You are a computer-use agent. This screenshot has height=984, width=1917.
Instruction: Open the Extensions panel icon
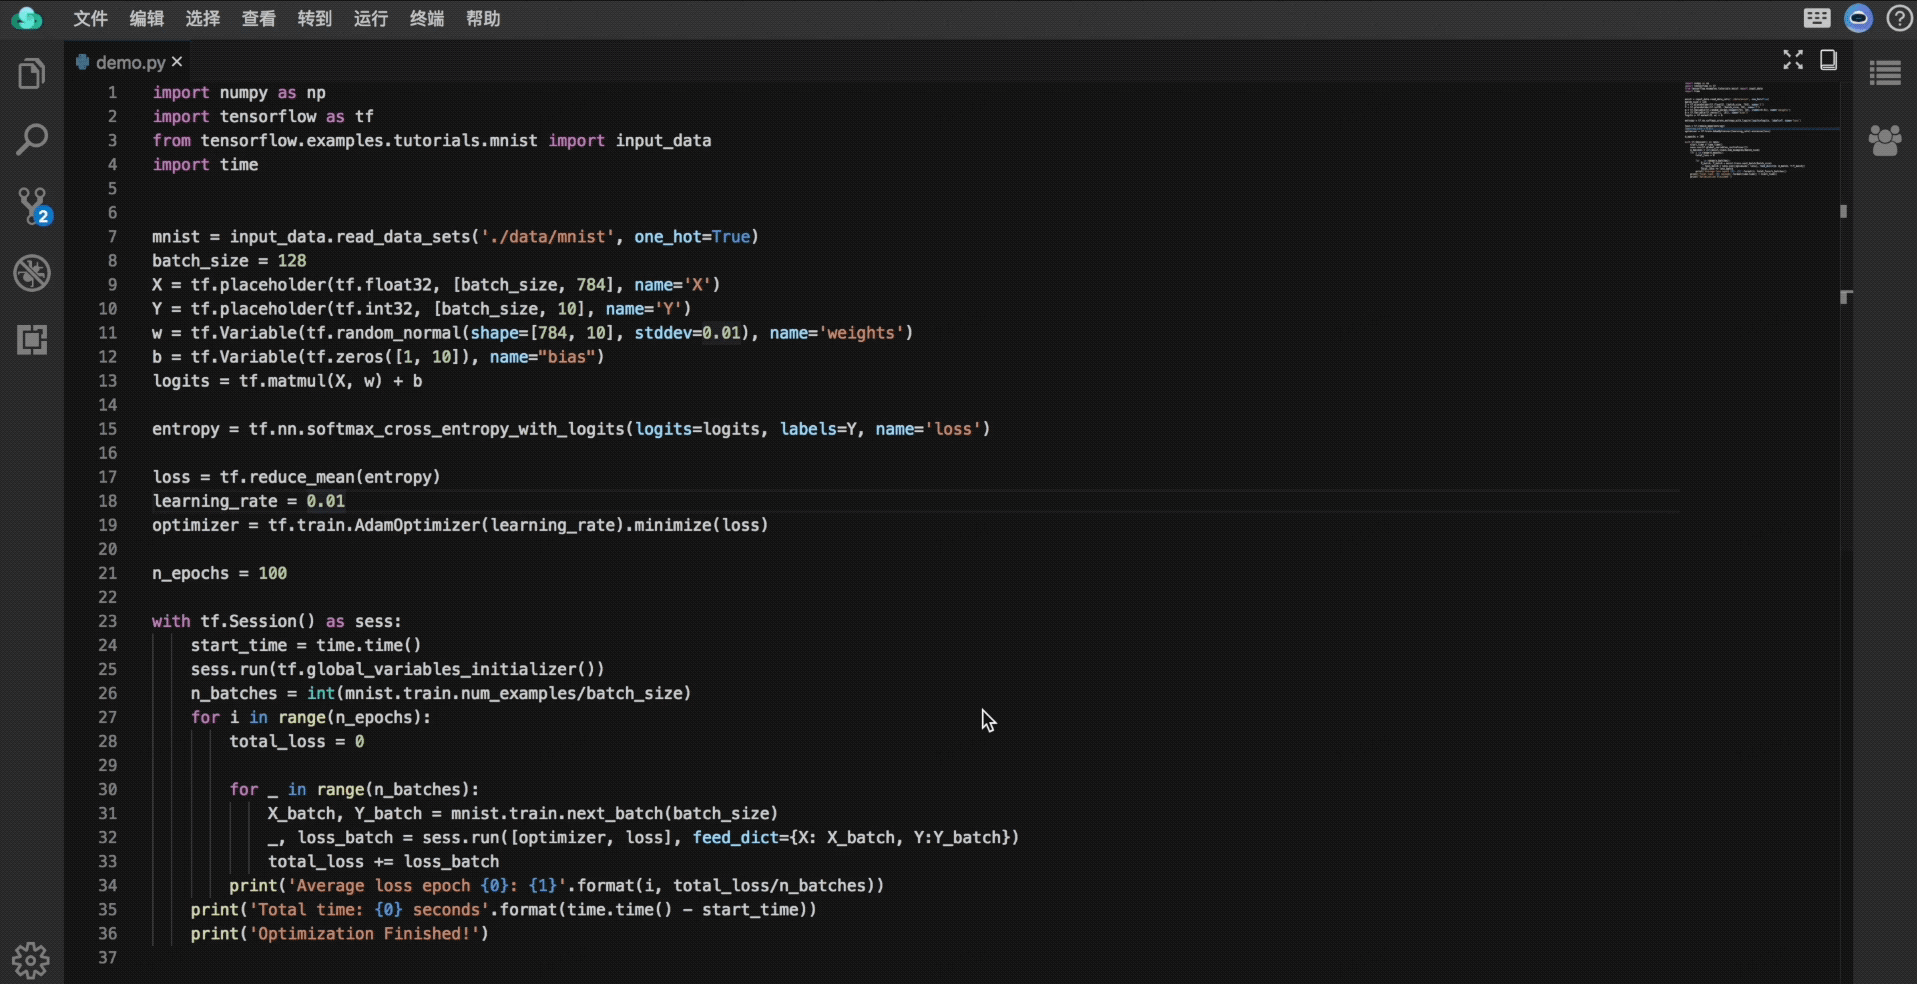[32, 340]
